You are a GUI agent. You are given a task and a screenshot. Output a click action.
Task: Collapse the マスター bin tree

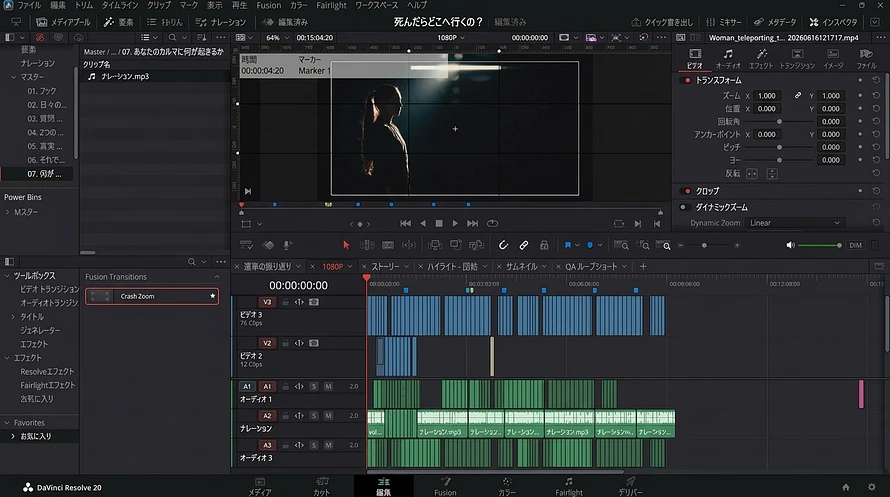click(x=14, y=77)
